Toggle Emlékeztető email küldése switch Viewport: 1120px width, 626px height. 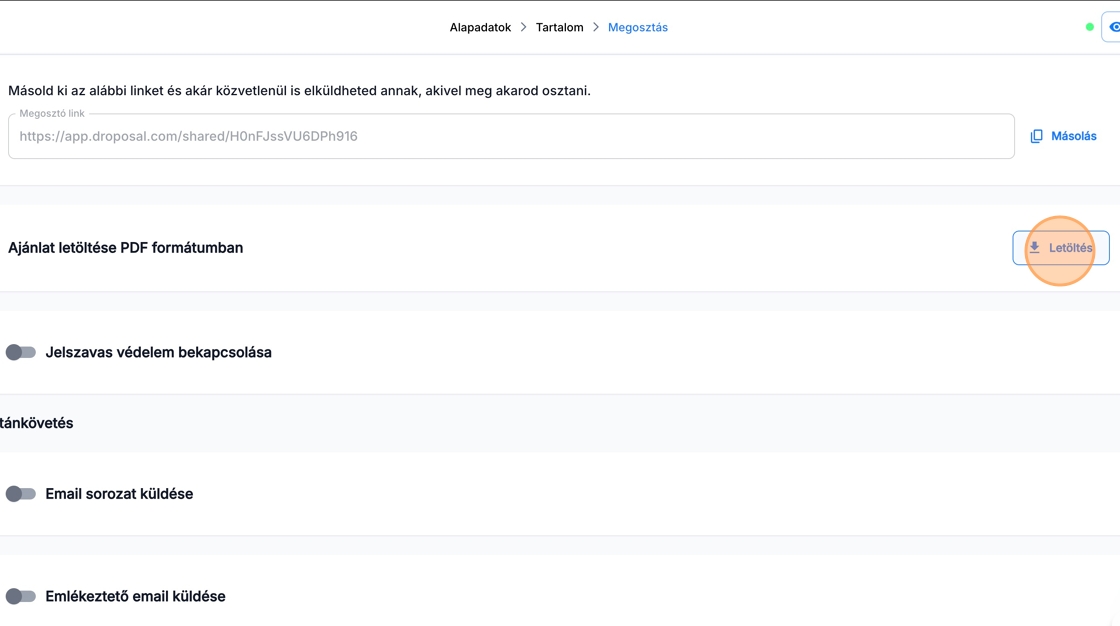[x=20, y=596]
